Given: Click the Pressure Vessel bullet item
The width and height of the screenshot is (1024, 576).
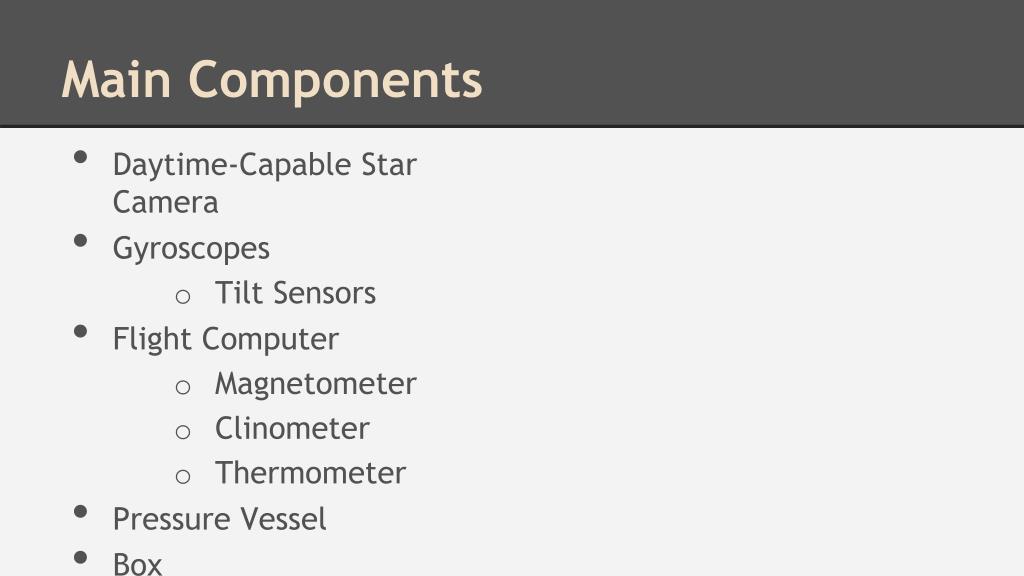Looking at the screenshot, I should click(219, 519).
